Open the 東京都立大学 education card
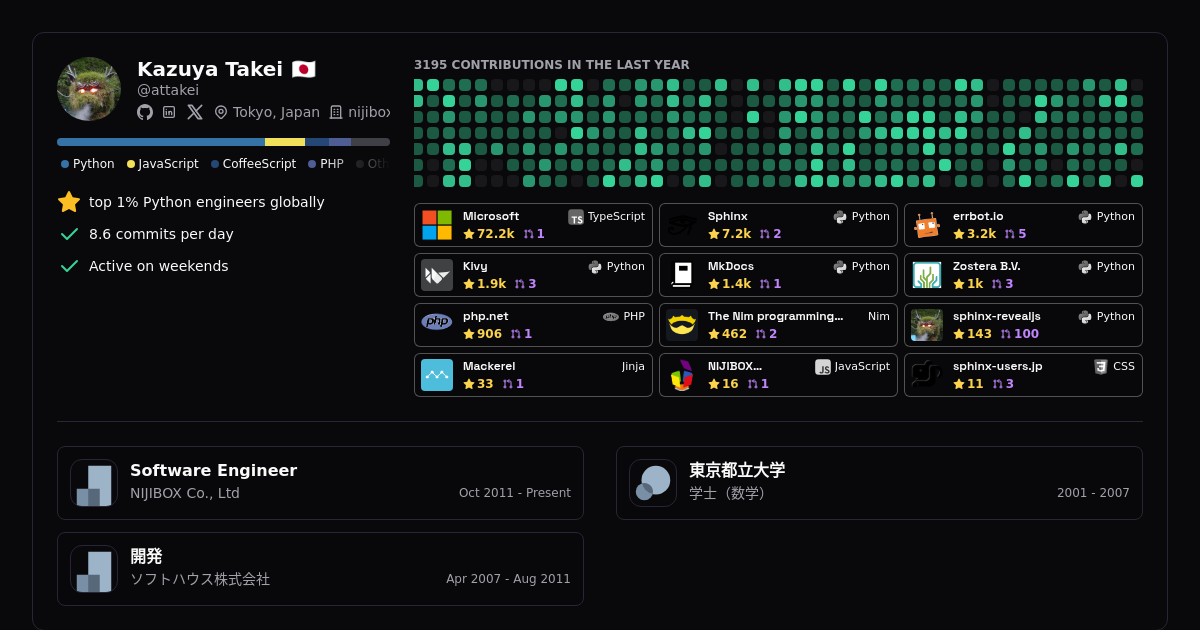Image resolution: width=1200 pixels, height=630 pixels. (x=879, y=483)
